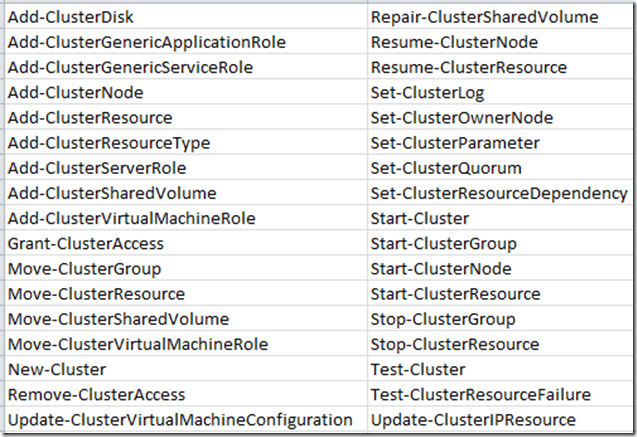Viewport: 637px width, 437px height.
Task: Click the Resume-ClusterNode cell
Action: click(x=454, y=42)
